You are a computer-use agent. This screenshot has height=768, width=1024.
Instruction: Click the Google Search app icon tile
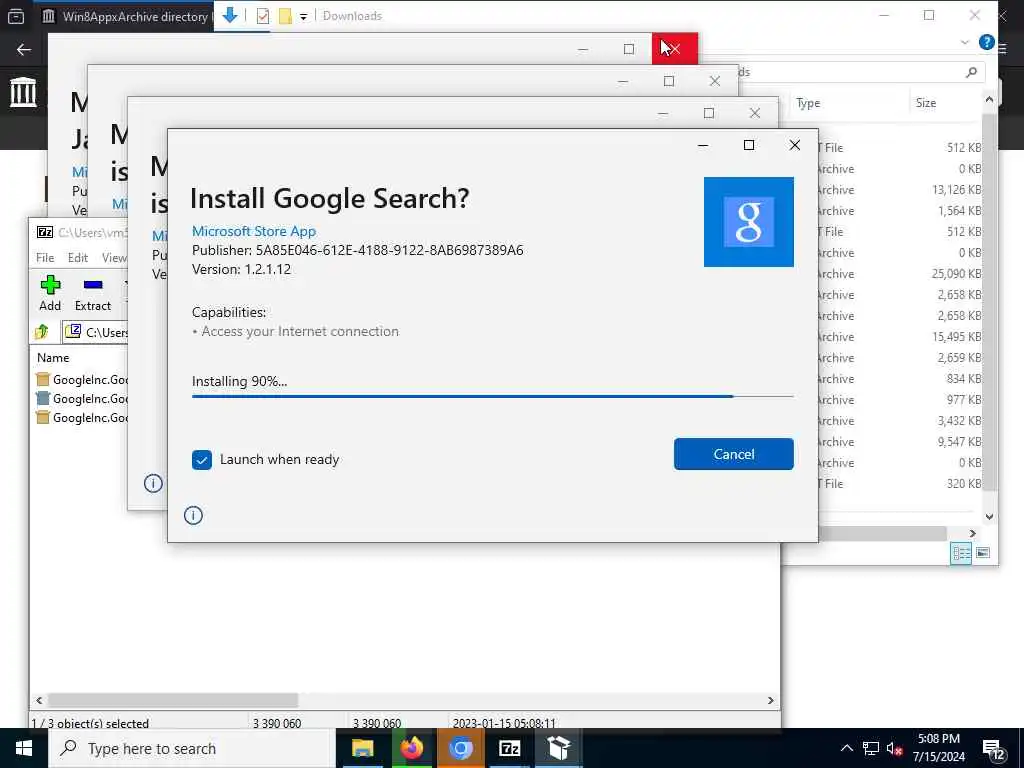748,222
